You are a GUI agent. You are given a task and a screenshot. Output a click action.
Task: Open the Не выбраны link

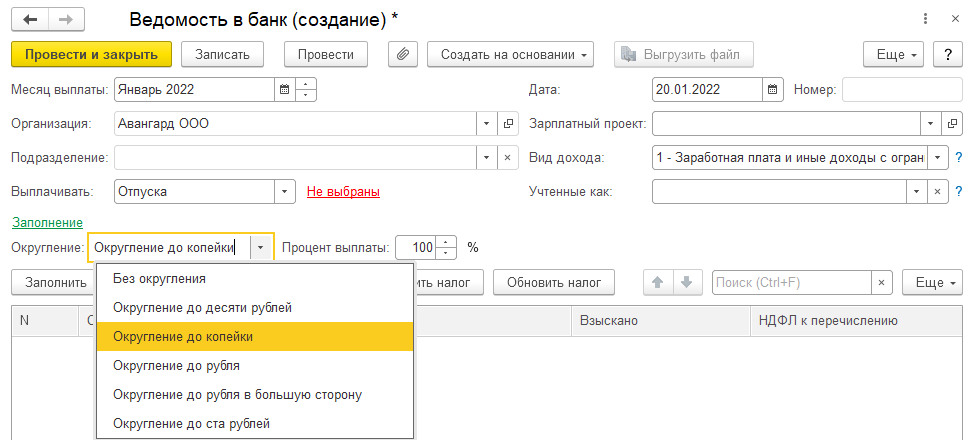[x=343, y=191]
